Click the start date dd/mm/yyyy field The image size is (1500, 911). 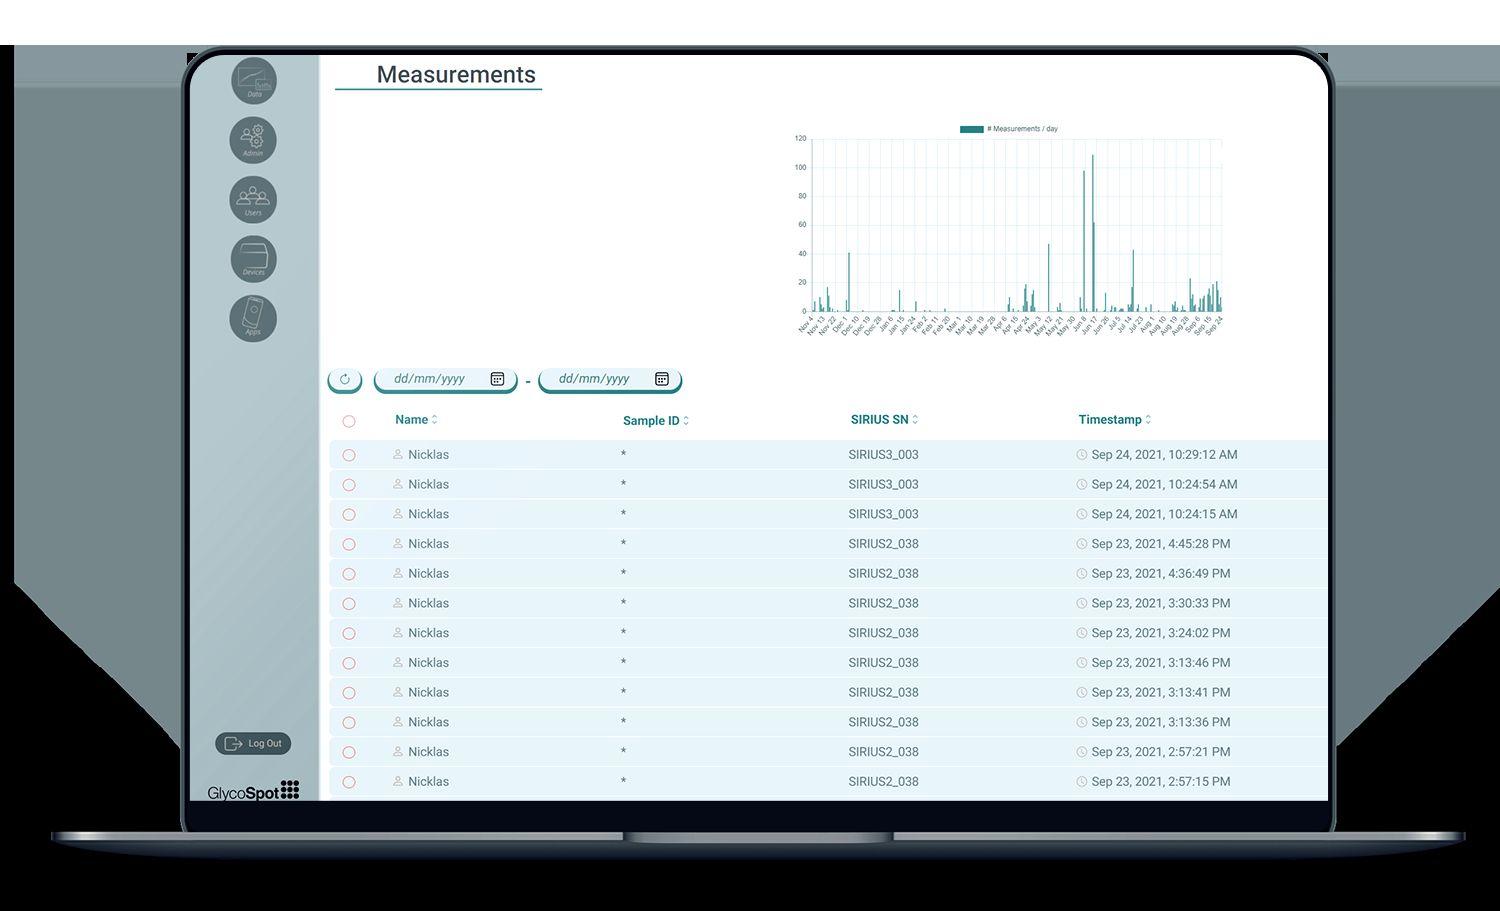pyautogui.click(x=446, y=379)
